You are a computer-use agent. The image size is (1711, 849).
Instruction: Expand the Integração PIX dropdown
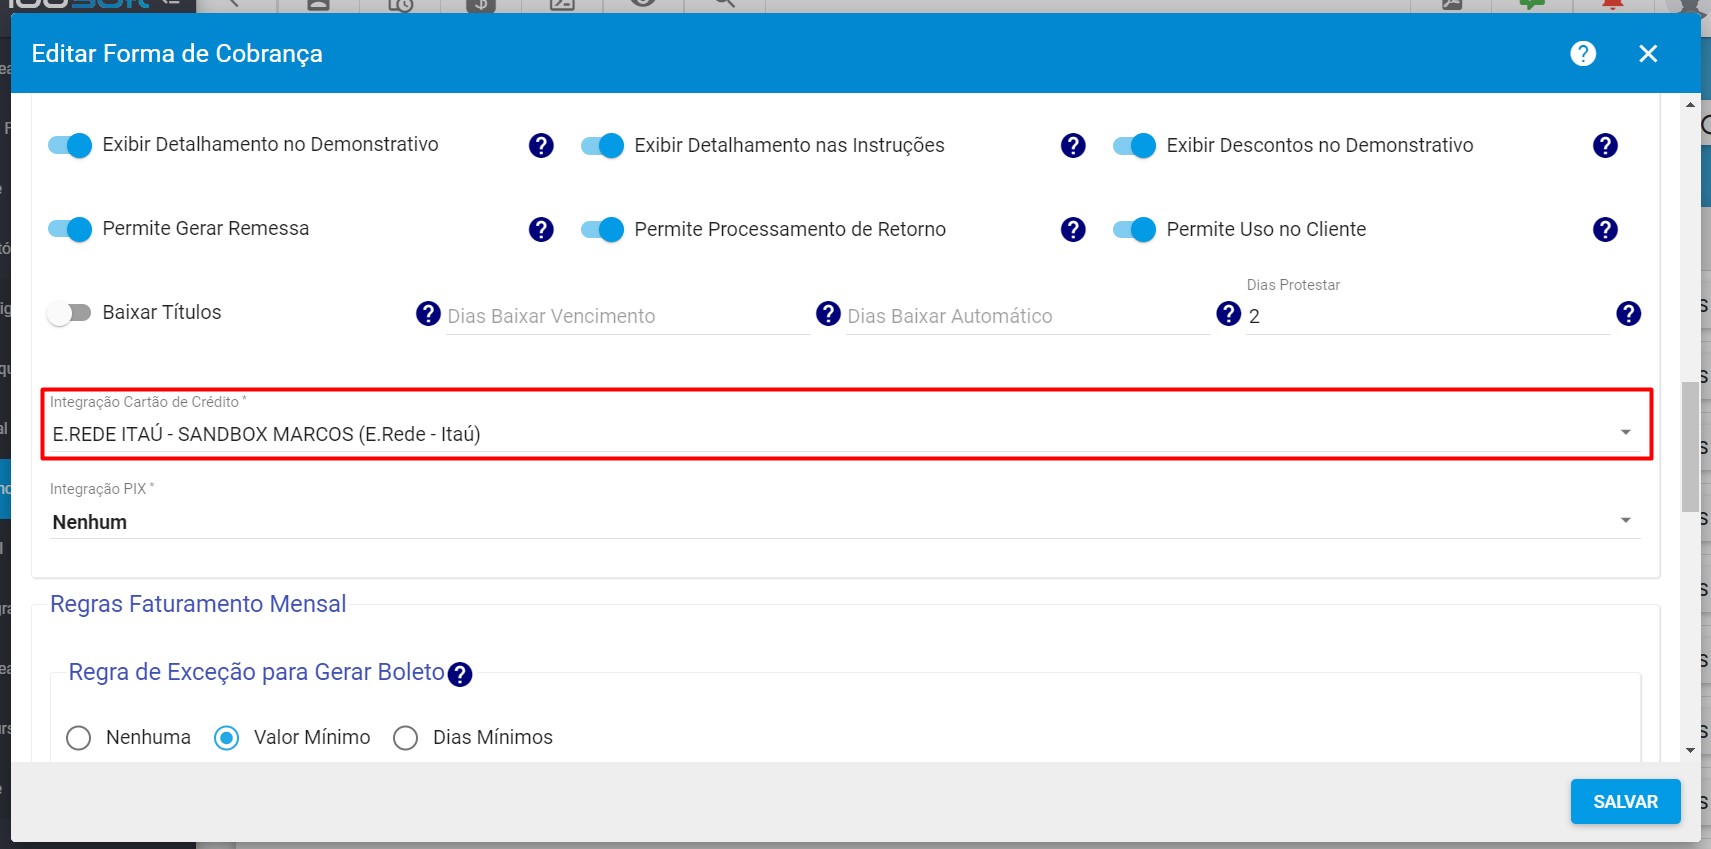coord(845,522)
